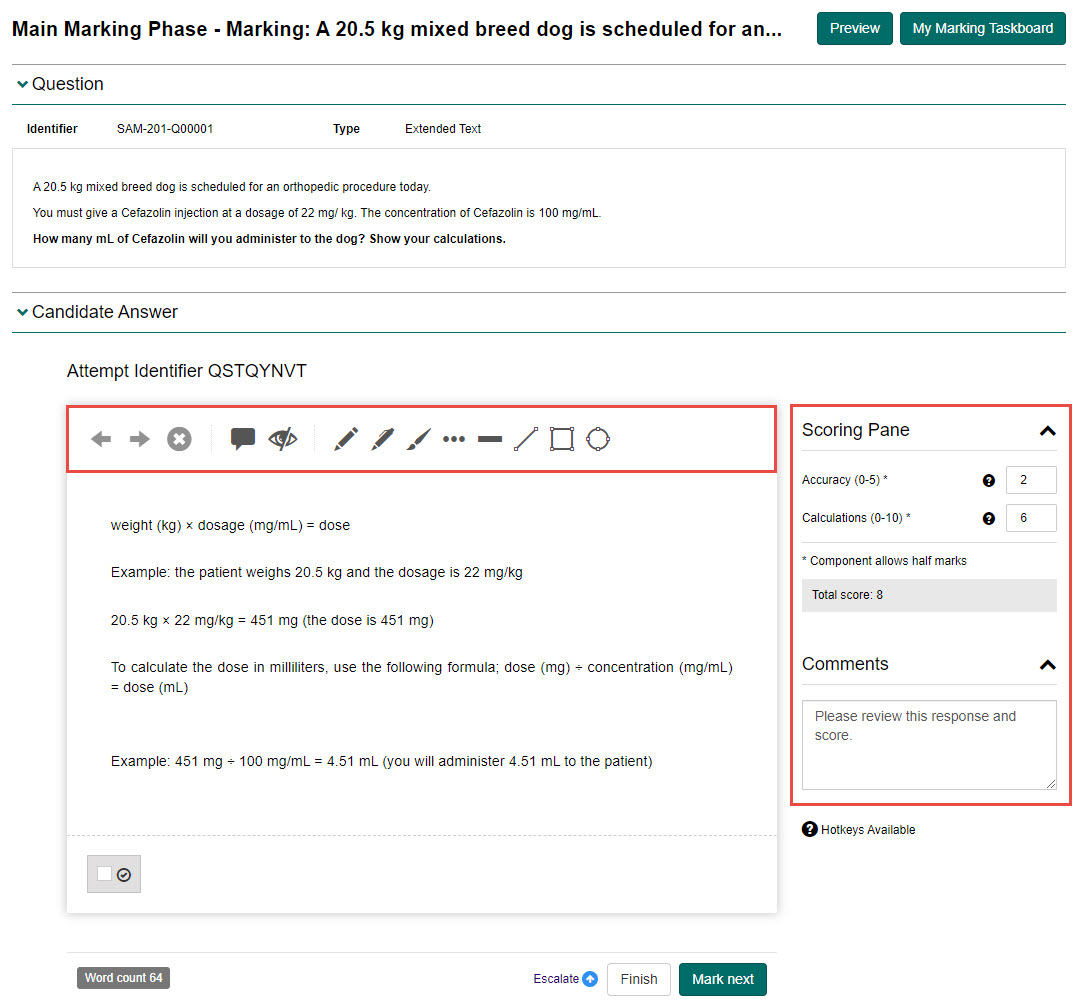Select the rectangle shape tool
Screen dimensions: 1077x1004
562,439
